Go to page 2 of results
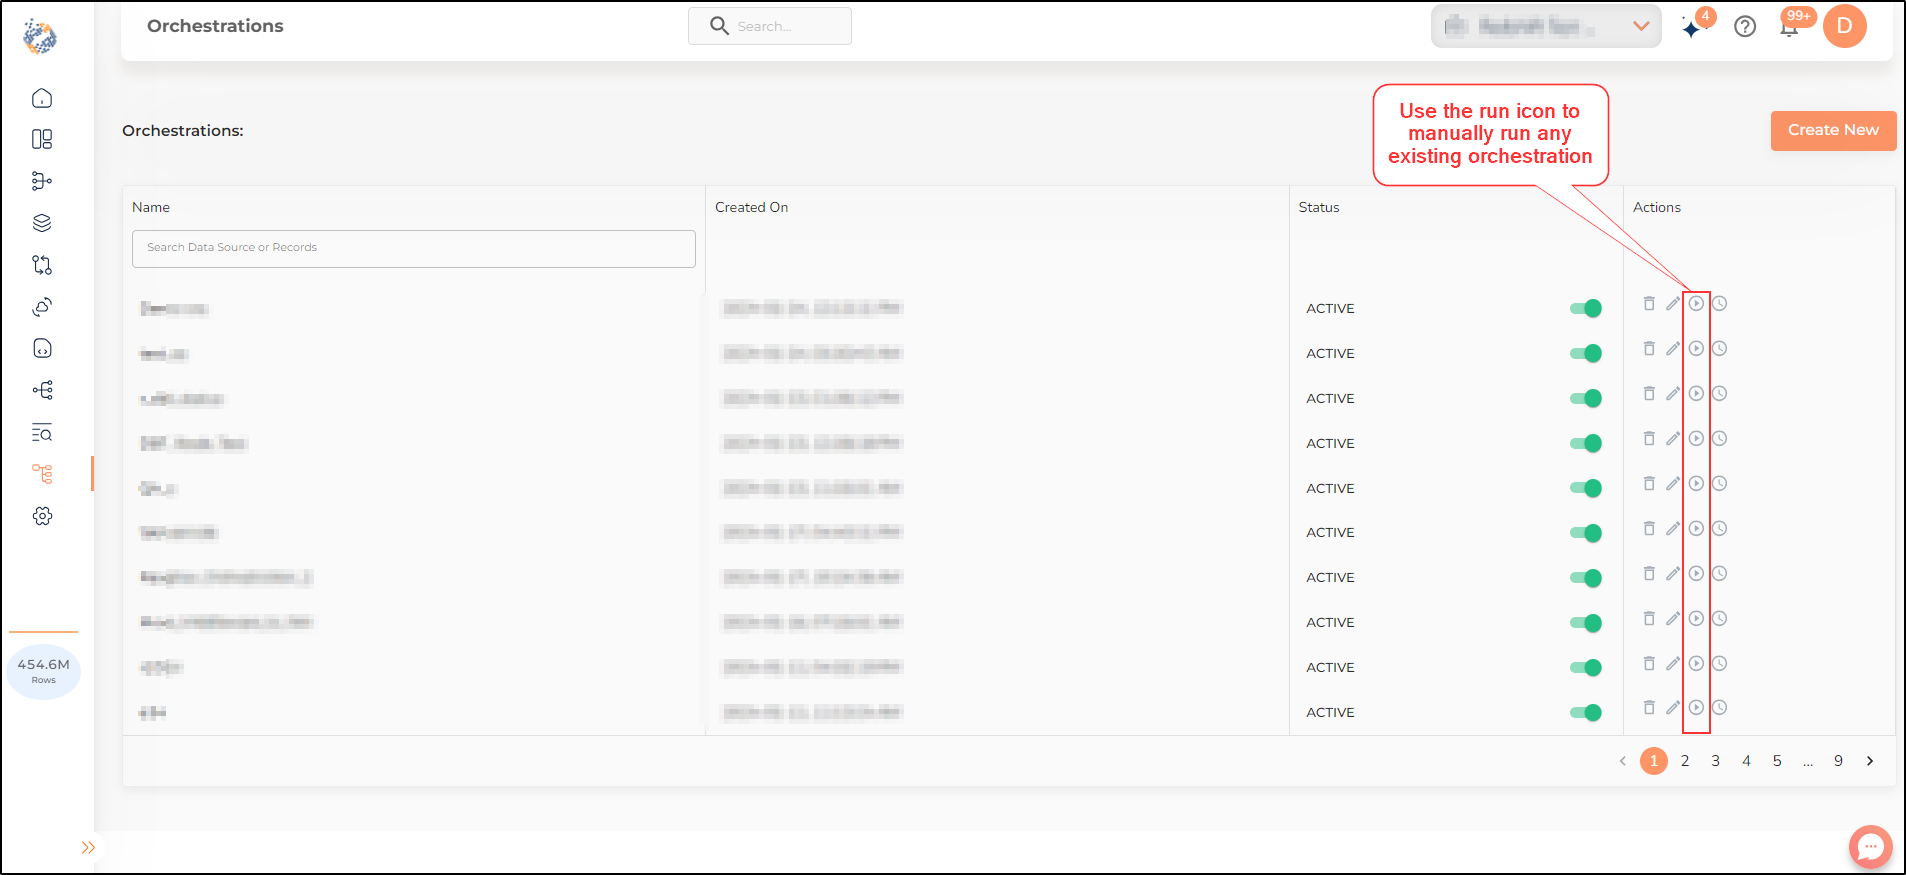Viewport: 1906px width, 875px height. point(1685,761)
